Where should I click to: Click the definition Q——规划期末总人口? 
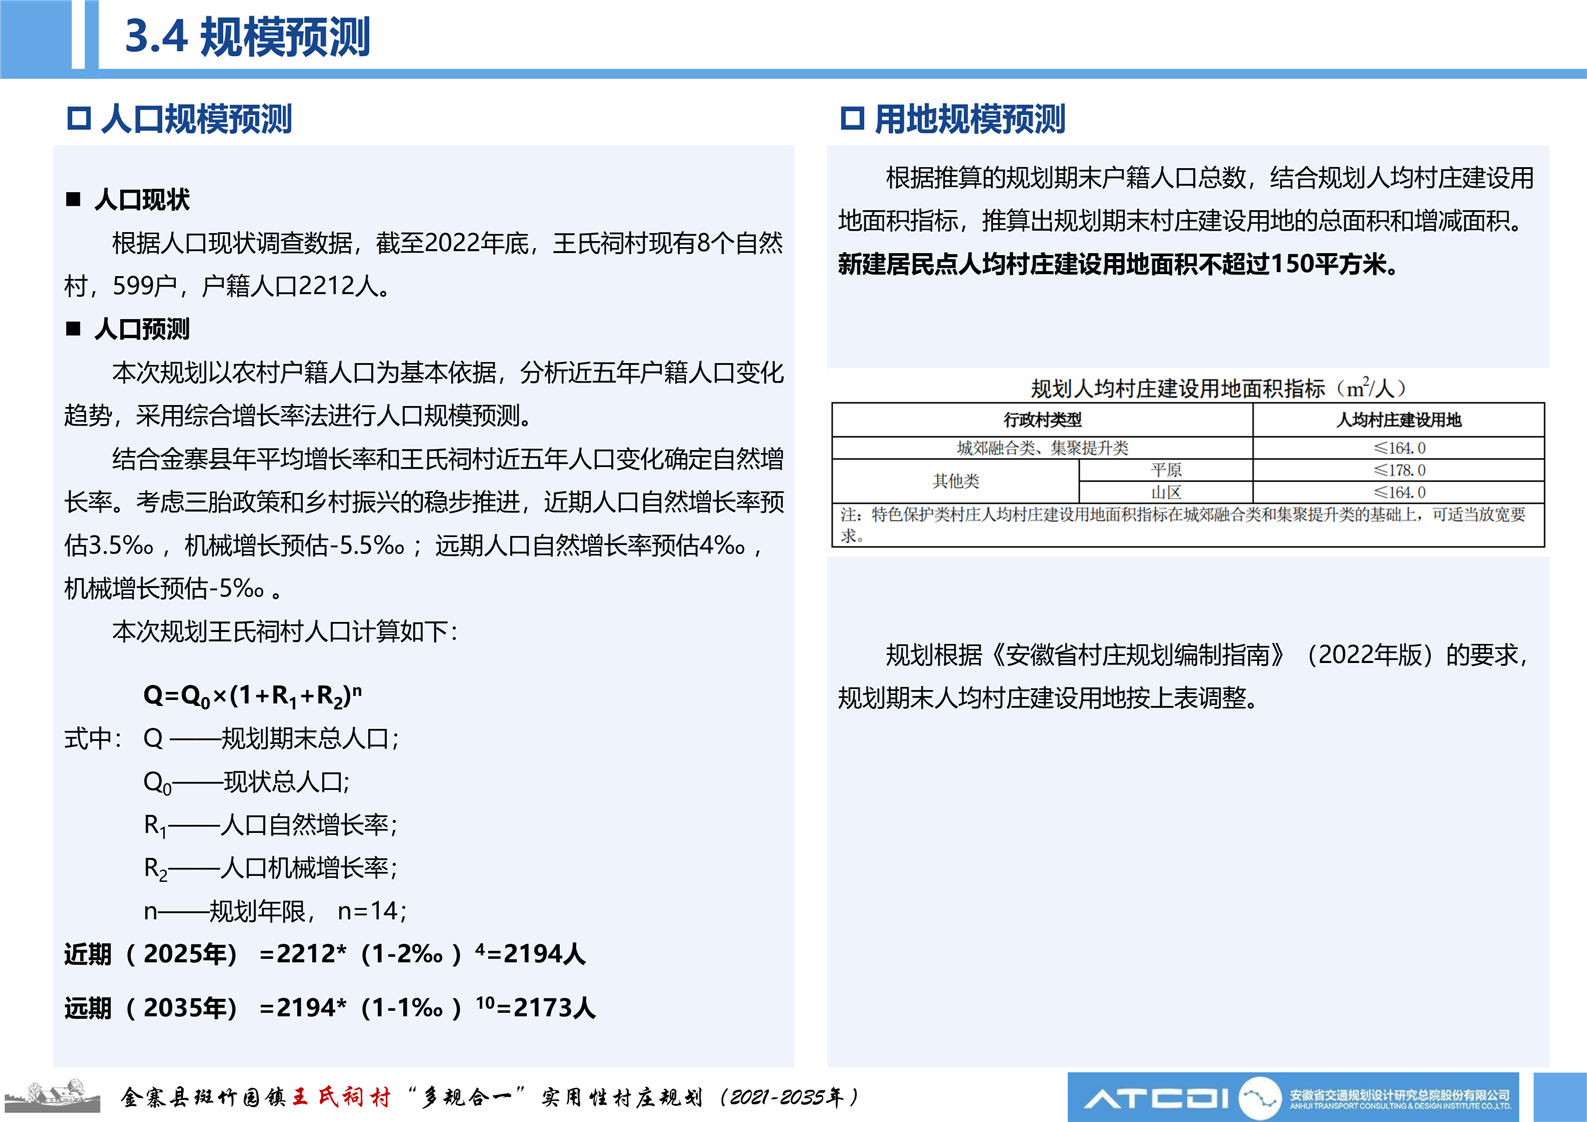[271, 739]
